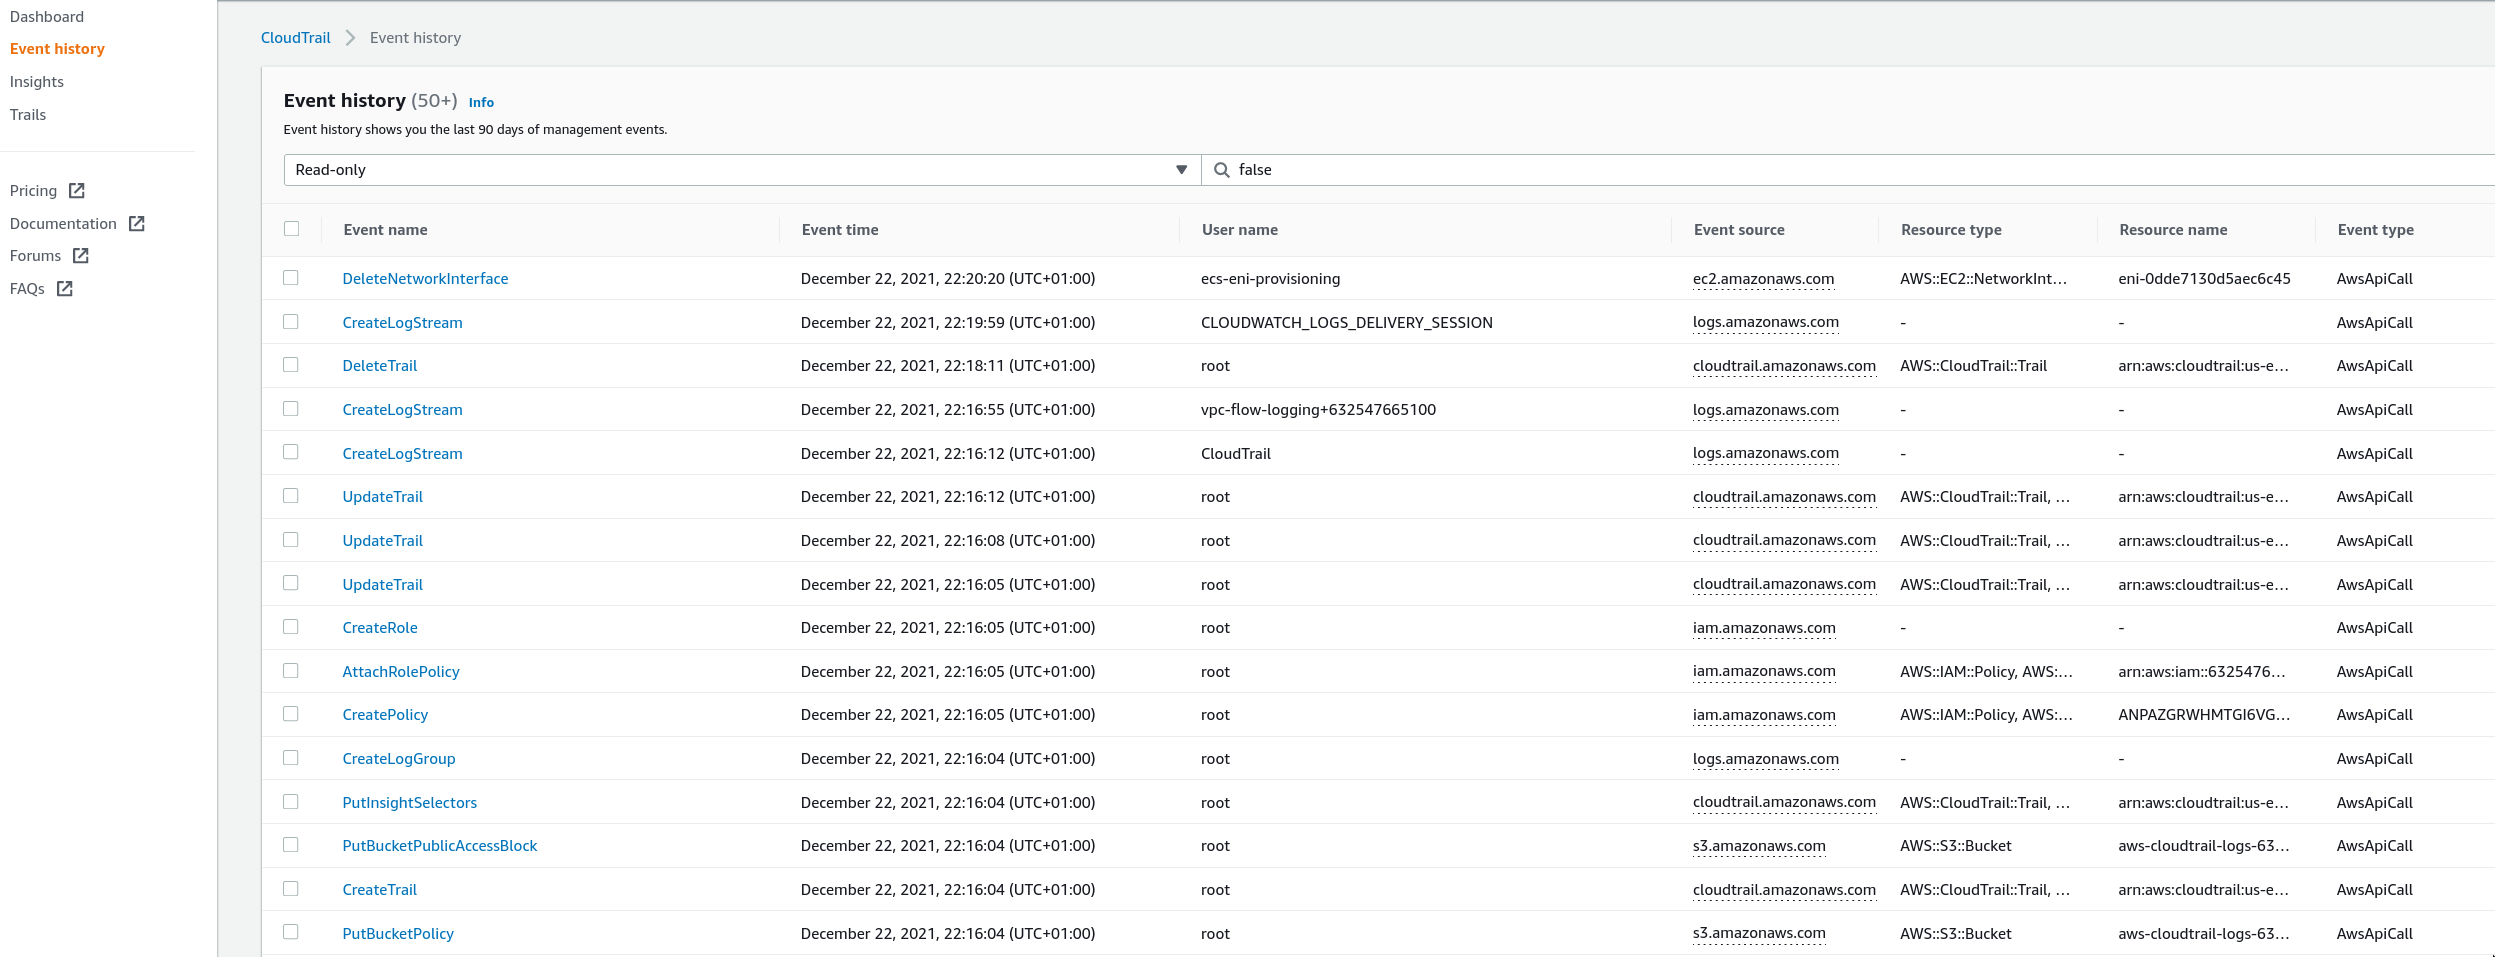Click vpc-flow-logging+632547665100 user name

pos(1318,410)
